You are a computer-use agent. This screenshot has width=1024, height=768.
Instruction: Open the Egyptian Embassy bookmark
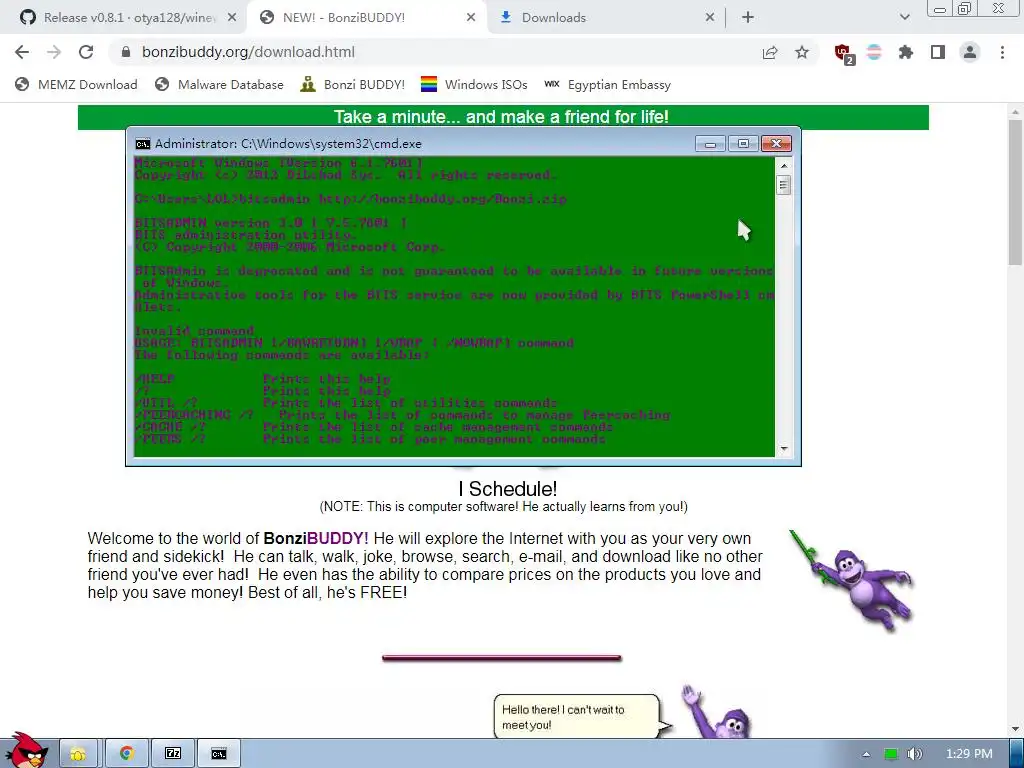607,84
